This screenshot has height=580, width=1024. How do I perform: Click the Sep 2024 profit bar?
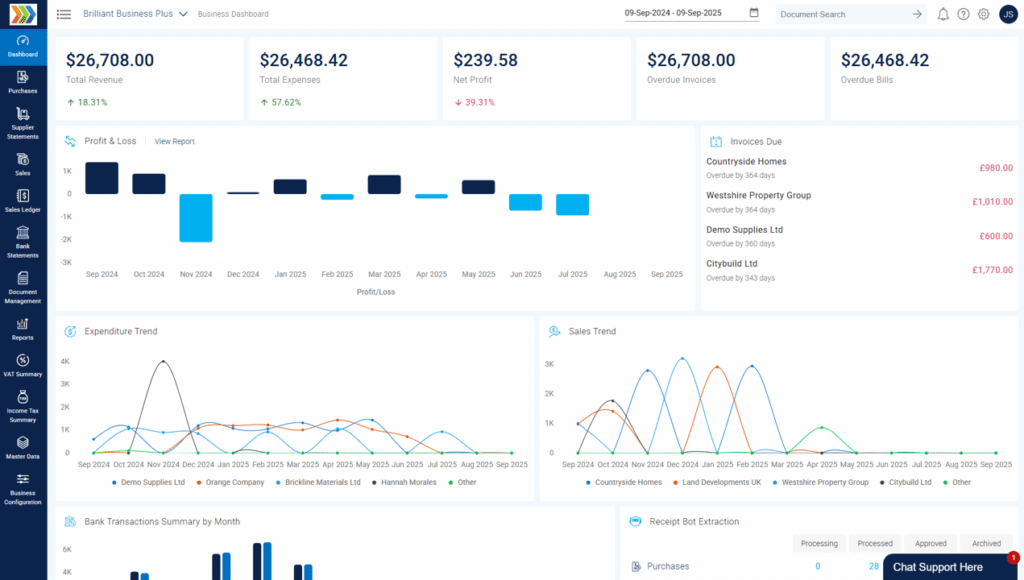point(102,178)
